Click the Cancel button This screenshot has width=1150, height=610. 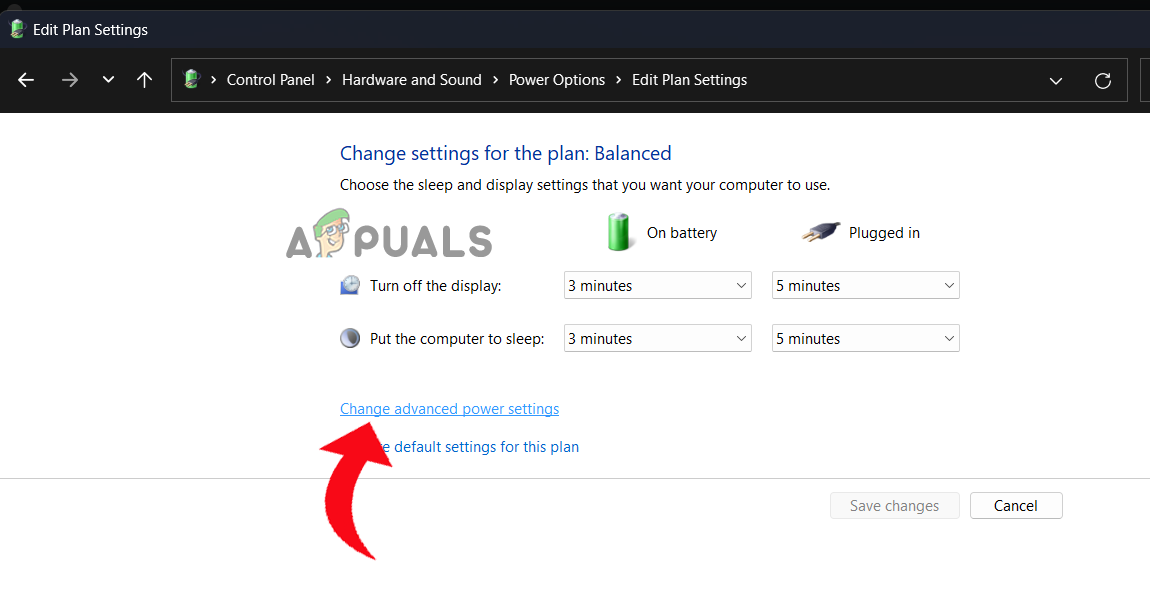coord(1016,505)
